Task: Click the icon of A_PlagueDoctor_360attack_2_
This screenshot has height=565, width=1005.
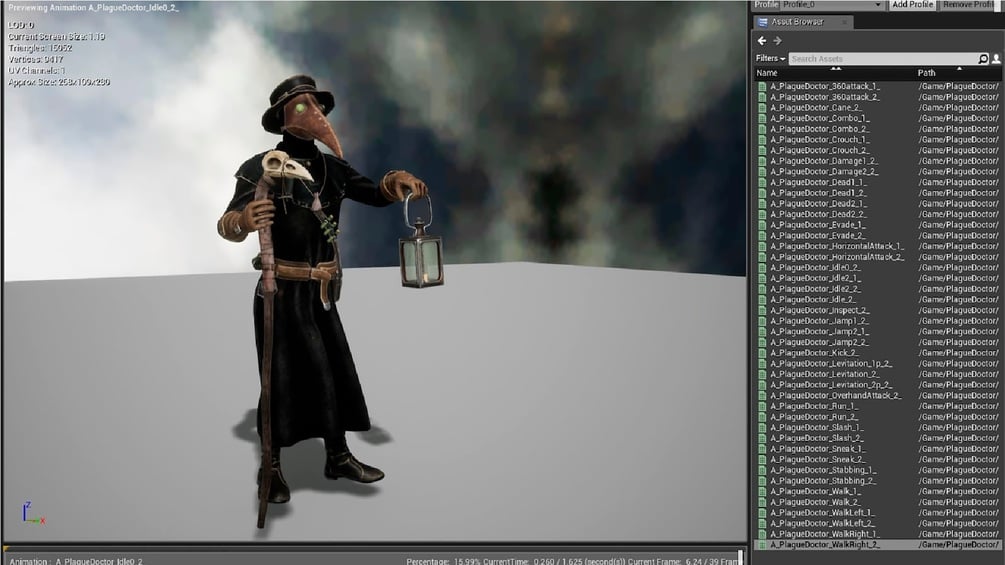Action: (762, 97)
